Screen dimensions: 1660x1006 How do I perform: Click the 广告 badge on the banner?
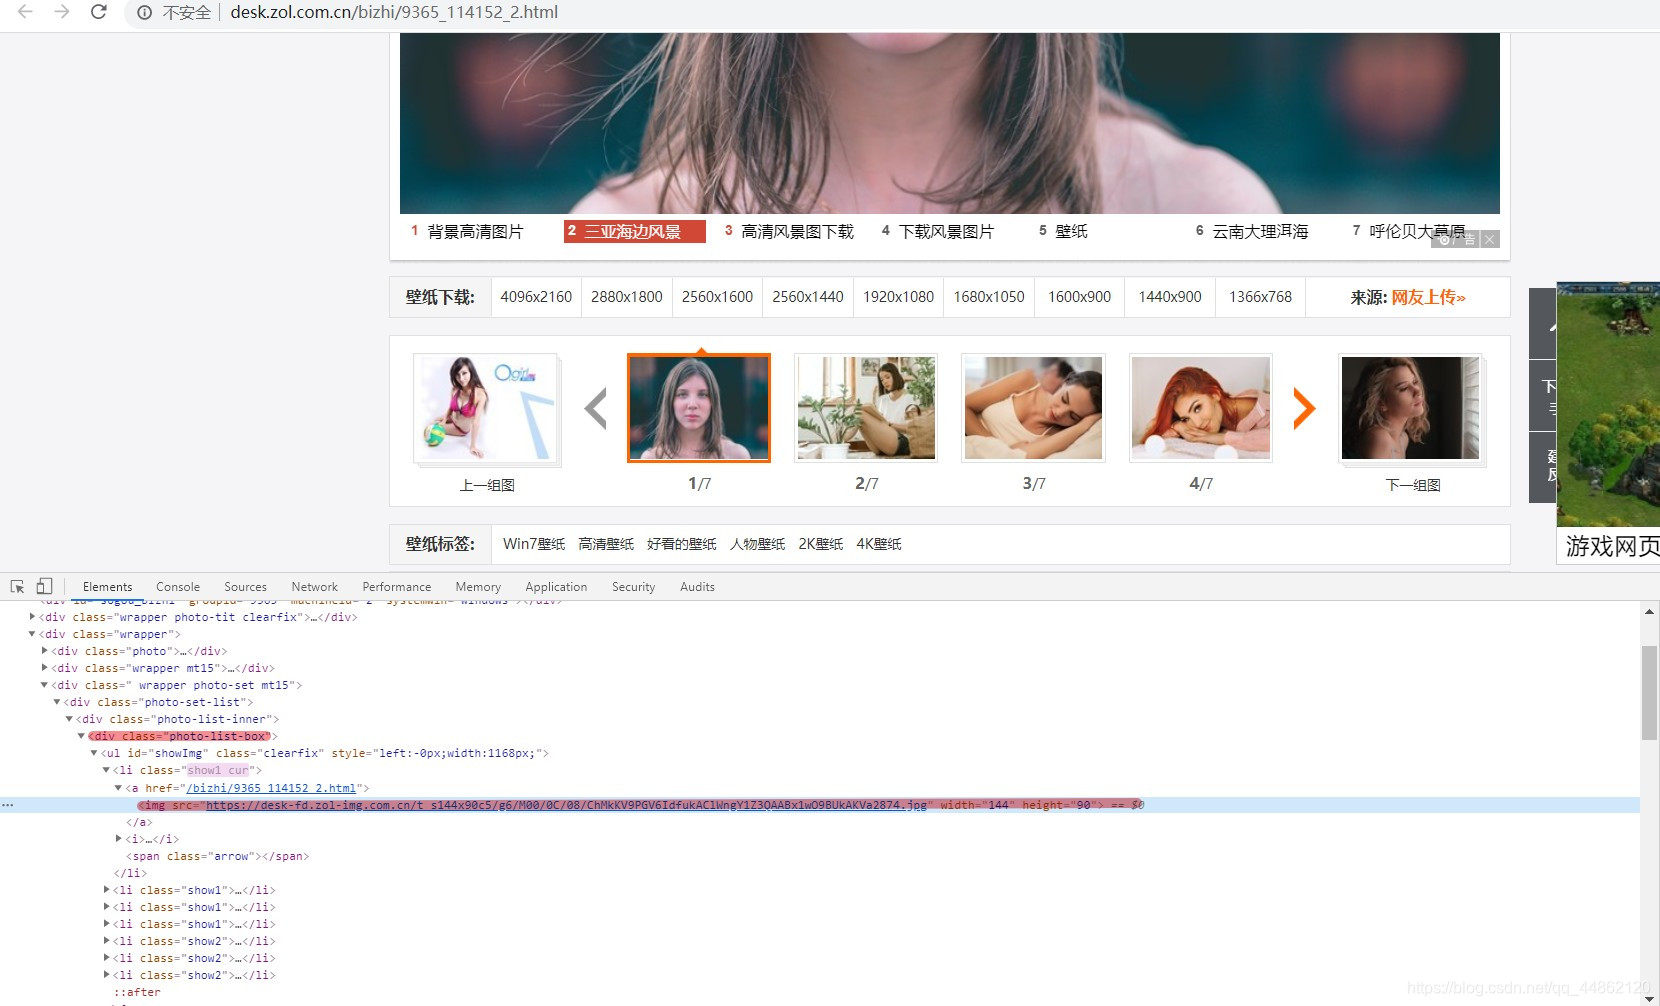point(1459,239)
